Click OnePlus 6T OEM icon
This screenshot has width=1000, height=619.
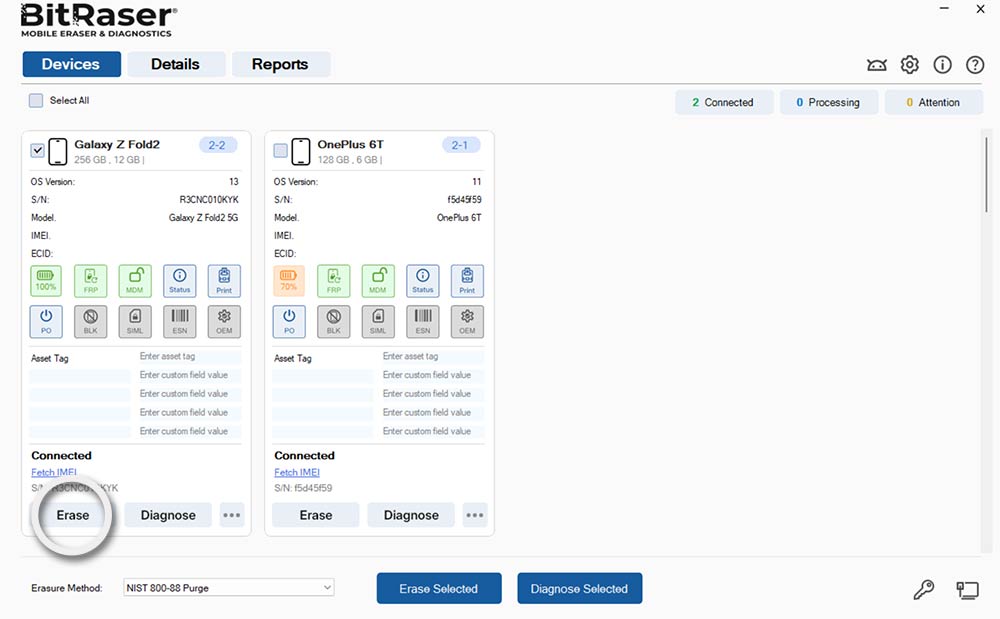click(x=467, y=321)
